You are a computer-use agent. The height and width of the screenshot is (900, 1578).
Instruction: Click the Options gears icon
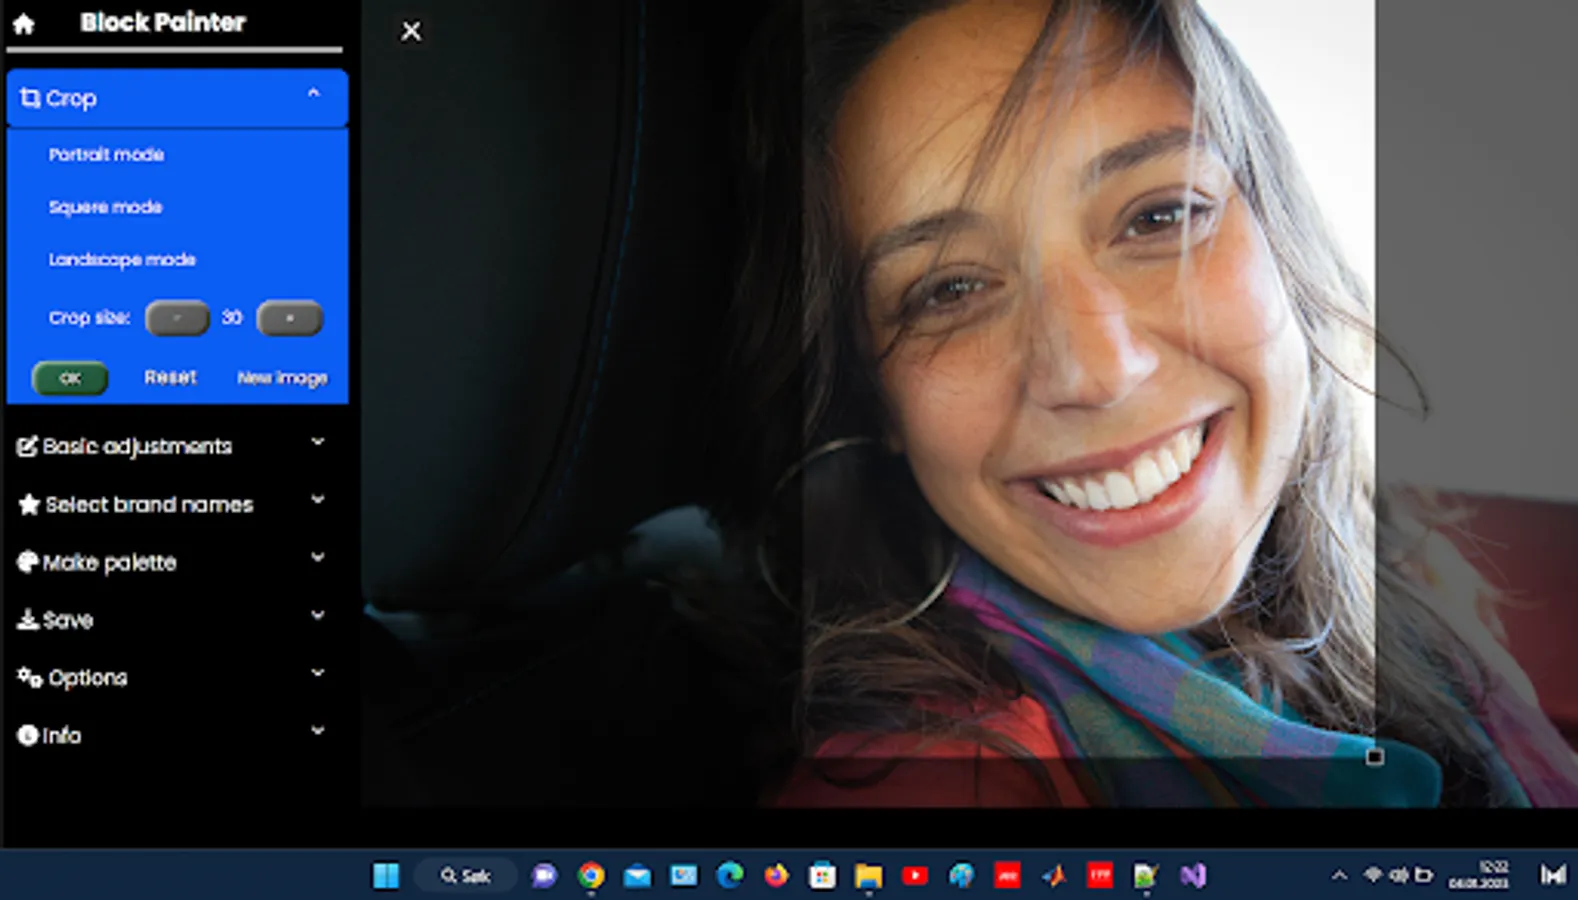pyautogui.click(x=29, y=678)
